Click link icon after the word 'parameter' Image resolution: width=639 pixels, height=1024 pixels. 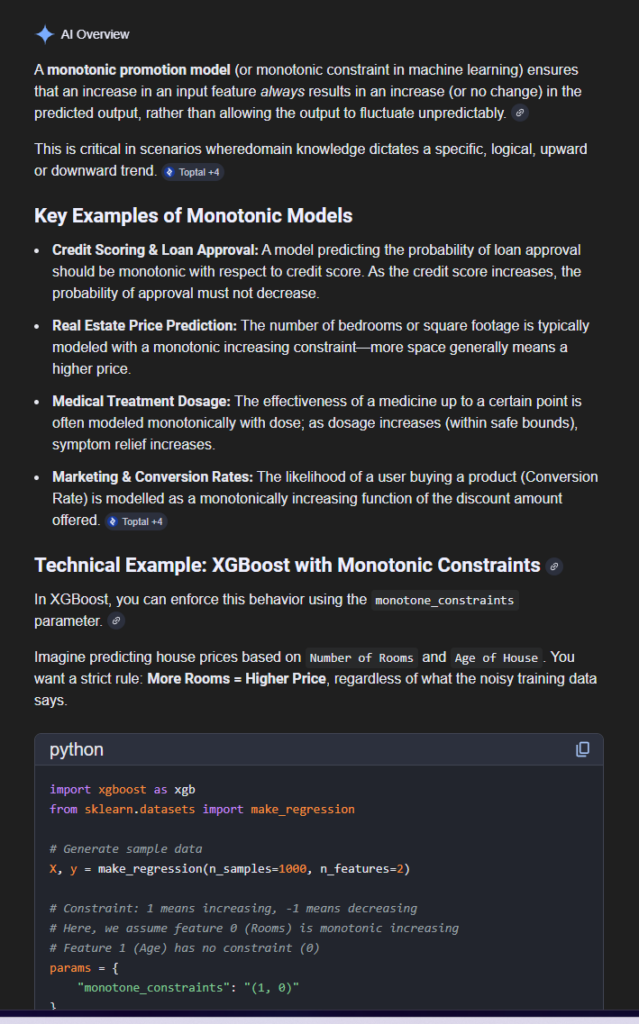pos(116,621)
